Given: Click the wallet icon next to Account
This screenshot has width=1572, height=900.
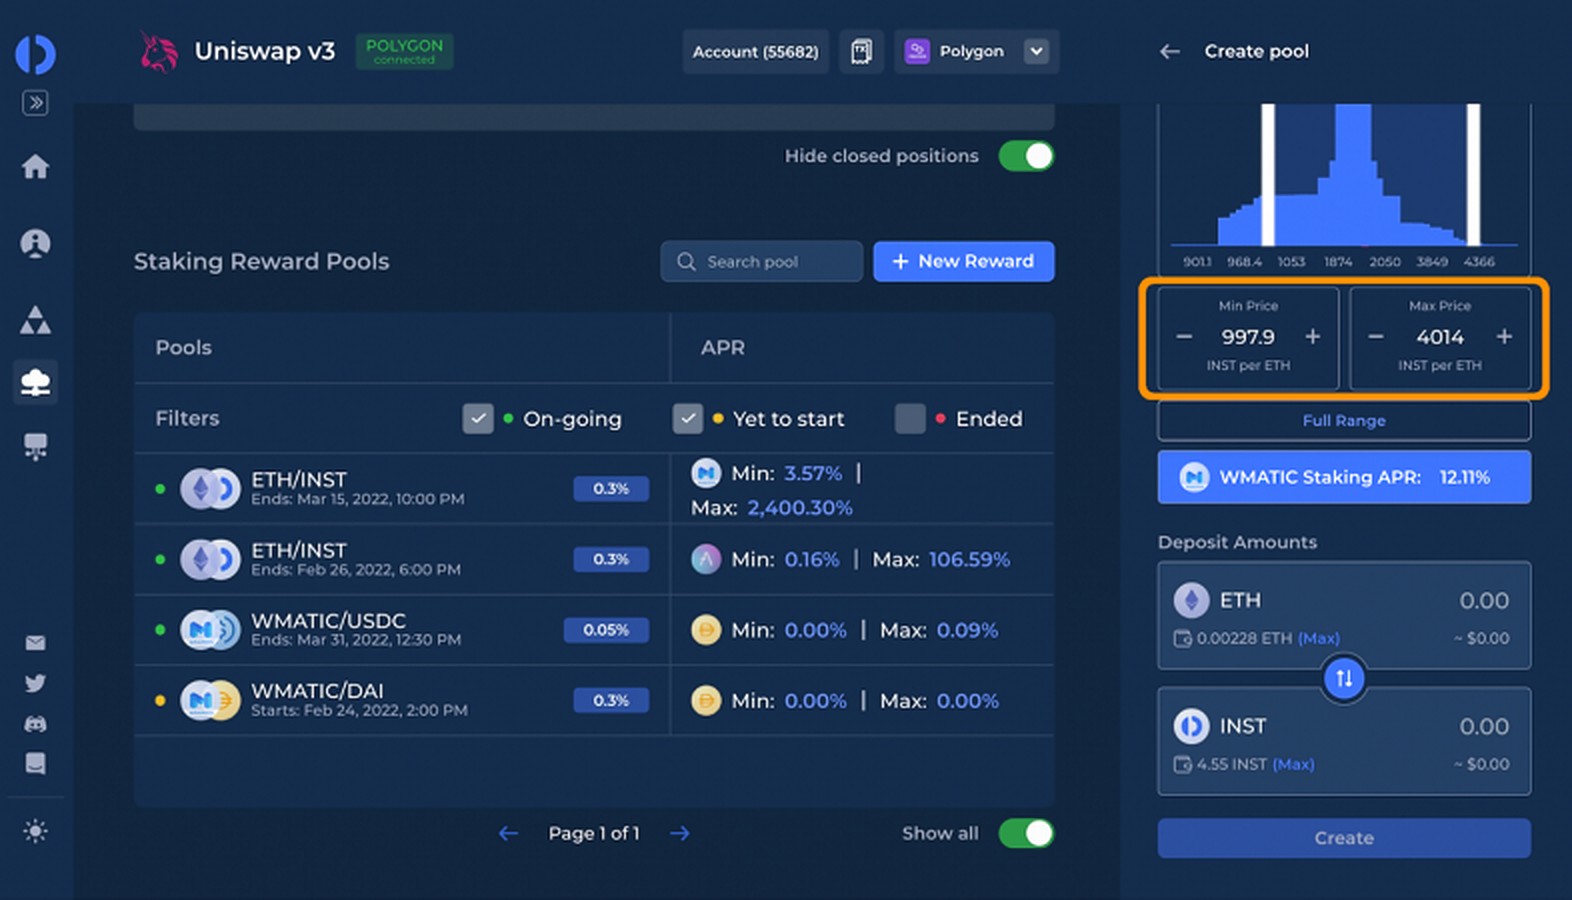Looking at the screenshot, I should click(861, 52).
